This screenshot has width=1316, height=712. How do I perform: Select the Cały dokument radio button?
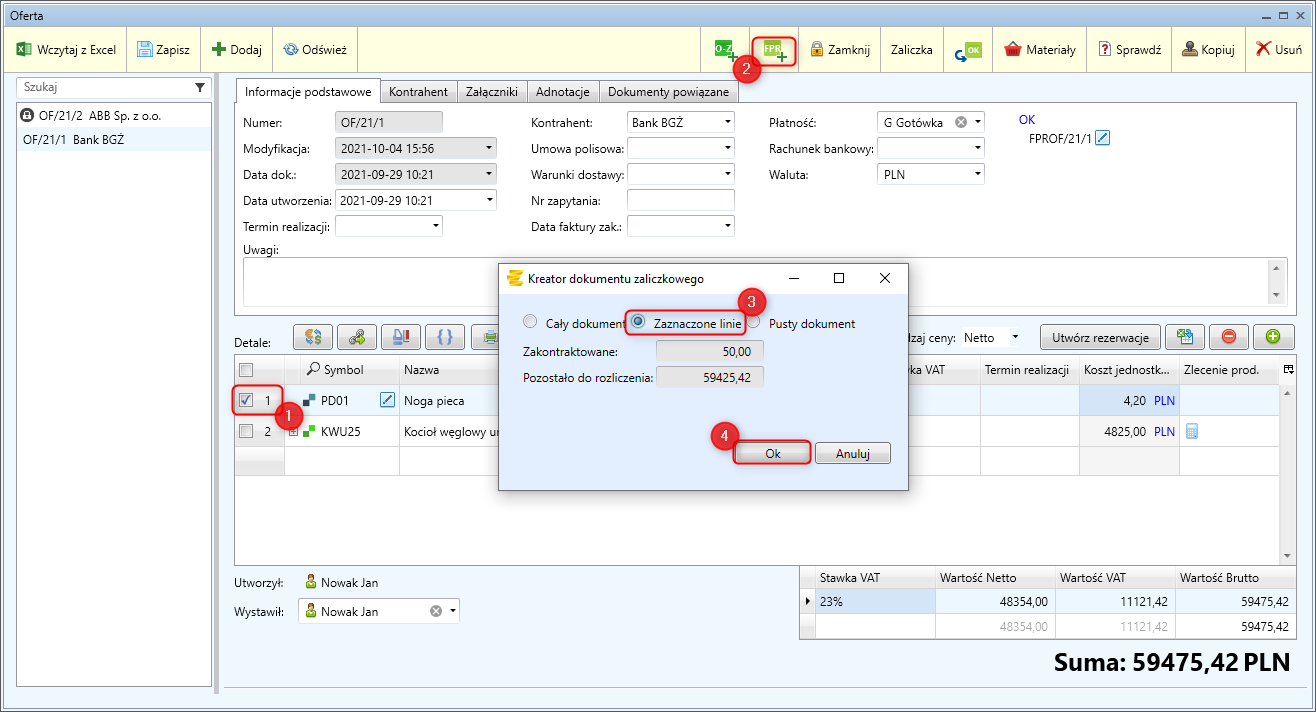click(530, 323)
